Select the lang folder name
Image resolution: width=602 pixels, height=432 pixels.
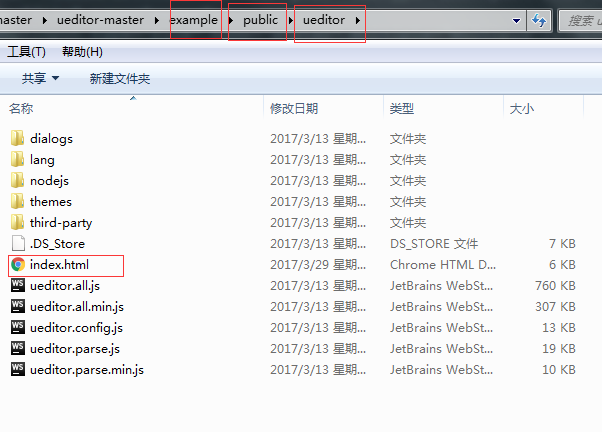tap(42, 160)
